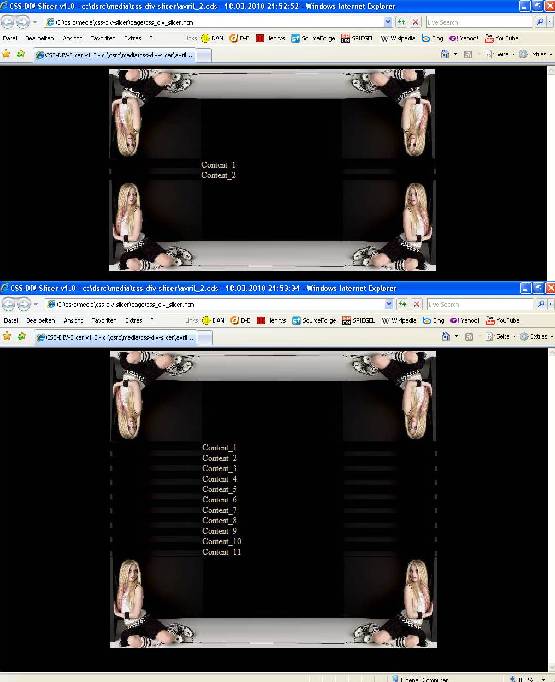The height and width of the screenshot is (682, 555).
Task: Open search provider dropdown in the lower window
Action: pos(550,304)
